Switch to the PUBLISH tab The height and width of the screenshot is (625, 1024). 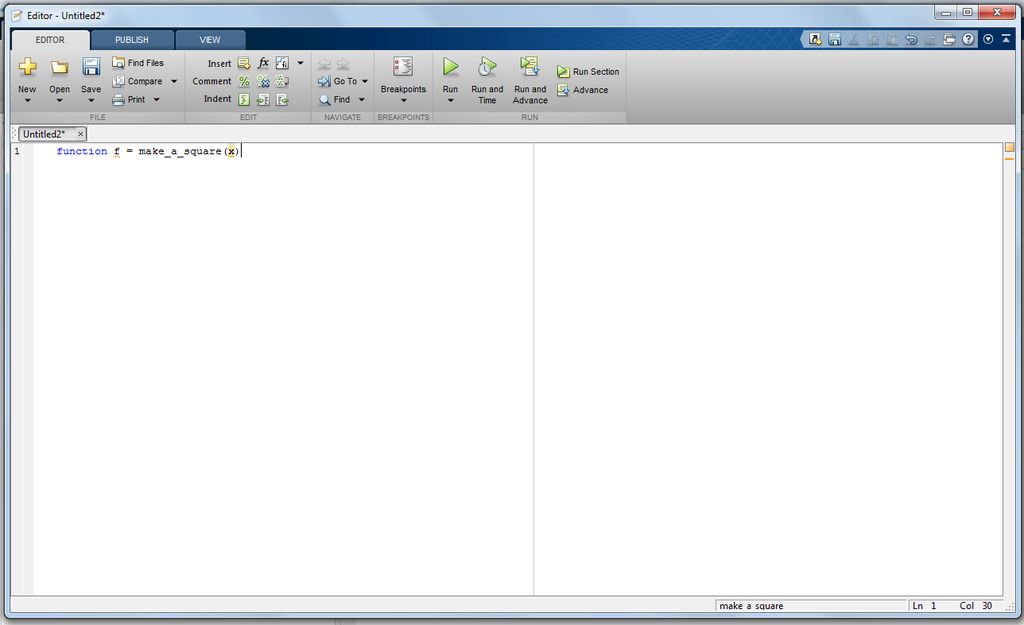coord(132,40)
